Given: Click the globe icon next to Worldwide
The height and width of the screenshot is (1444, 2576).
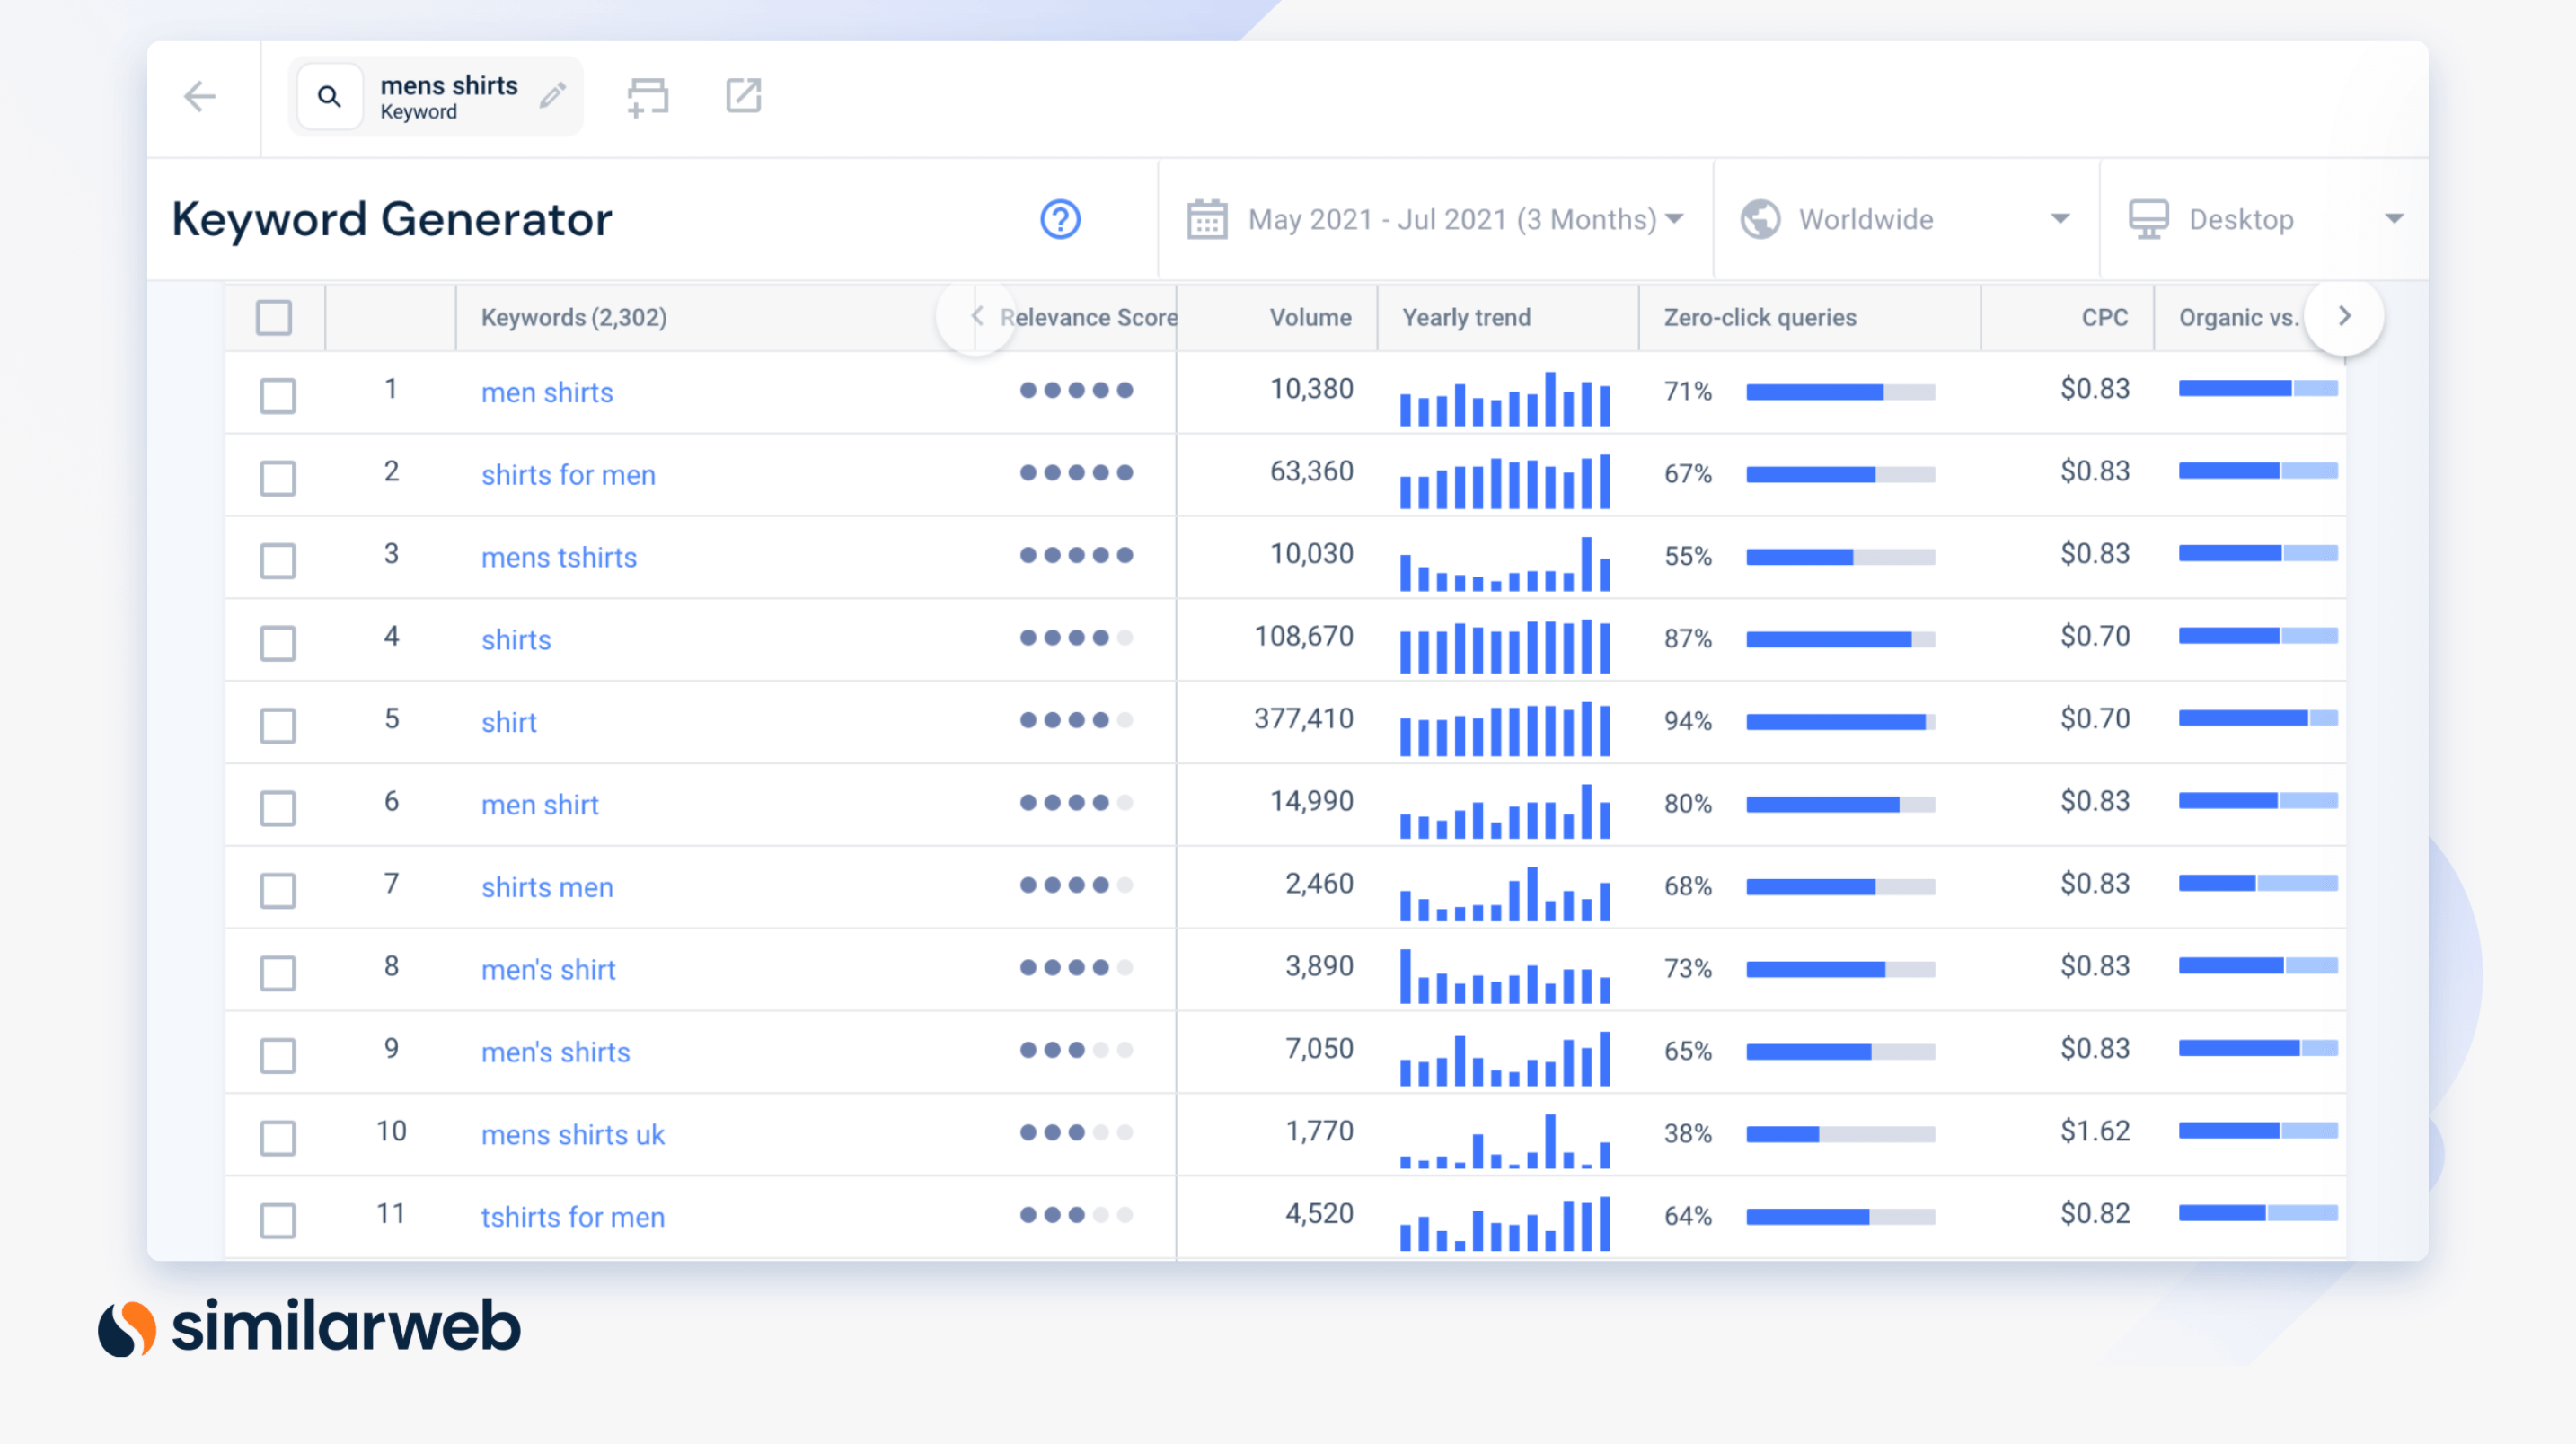Looking at the screenshot, I should (x=1760, y=219).
